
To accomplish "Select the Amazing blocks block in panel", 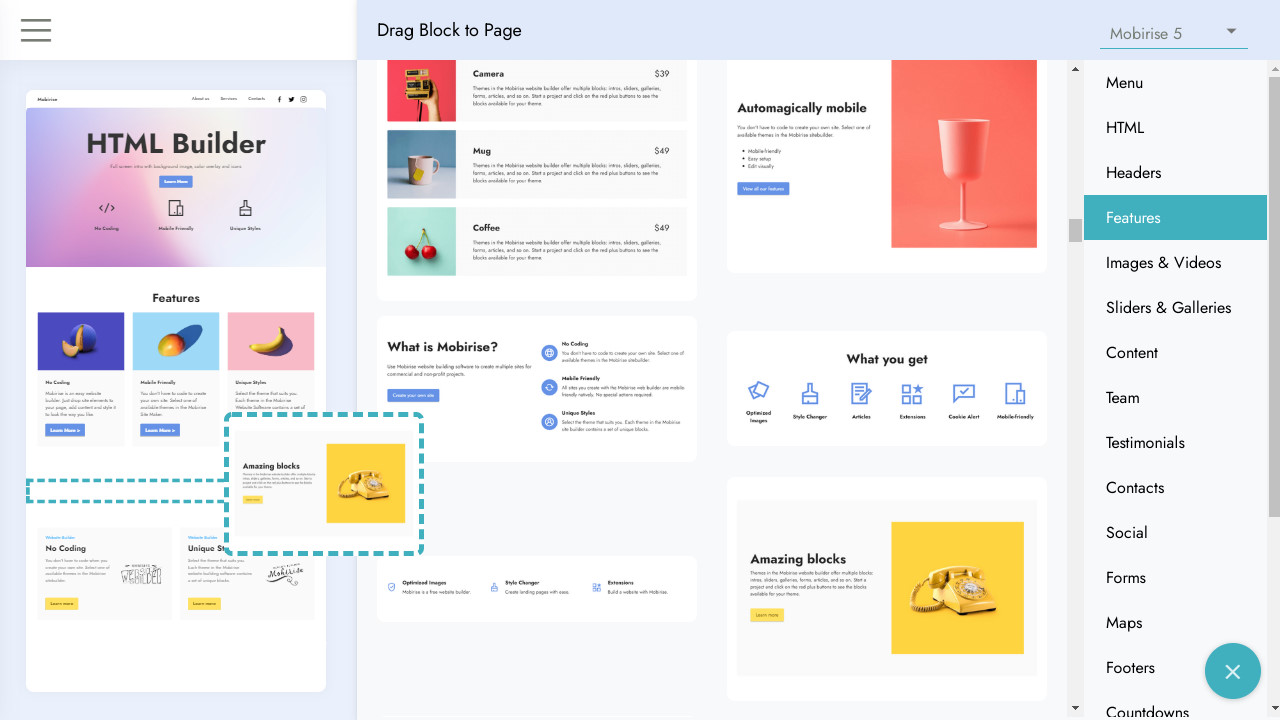I will (887, 589).
